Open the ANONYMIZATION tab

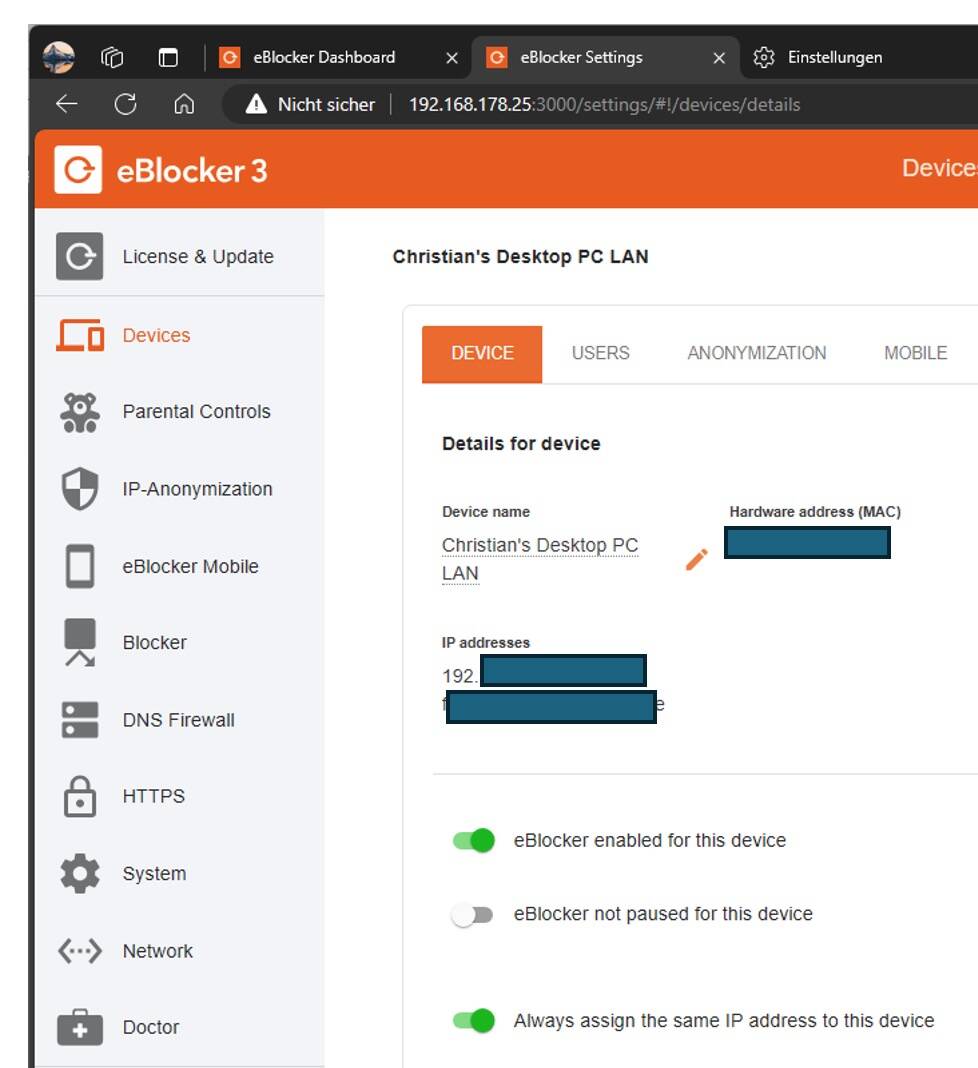[x=757, y=354]
